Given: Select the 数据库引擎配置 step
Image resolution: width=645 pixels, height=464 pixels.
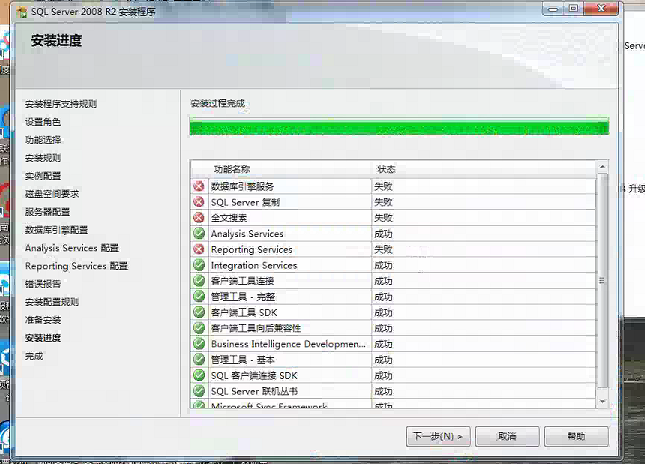Looking at the screenshot, I should click(x=56, y=230).
